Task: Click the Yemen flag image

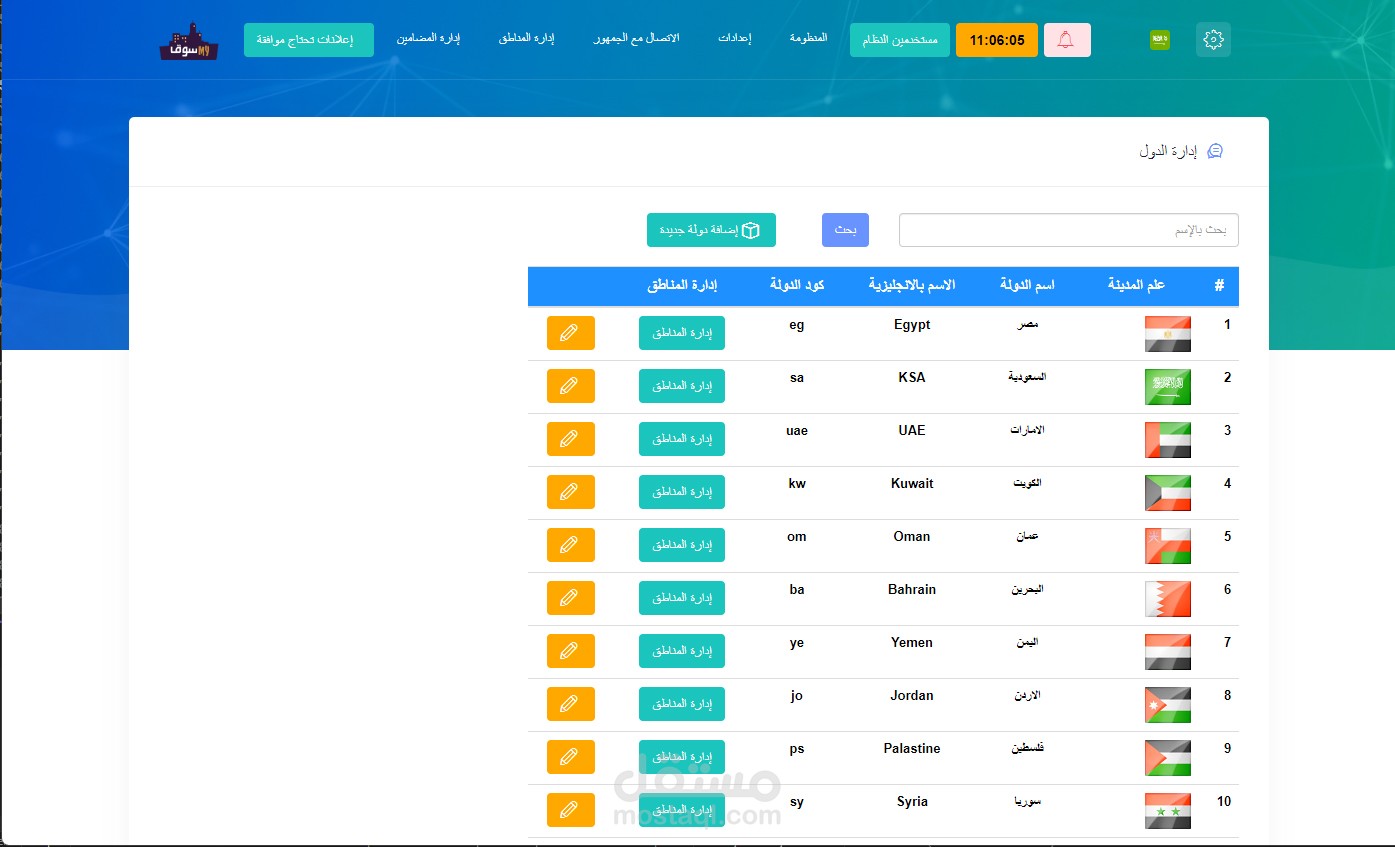Action: click(x=1168, y=652)
